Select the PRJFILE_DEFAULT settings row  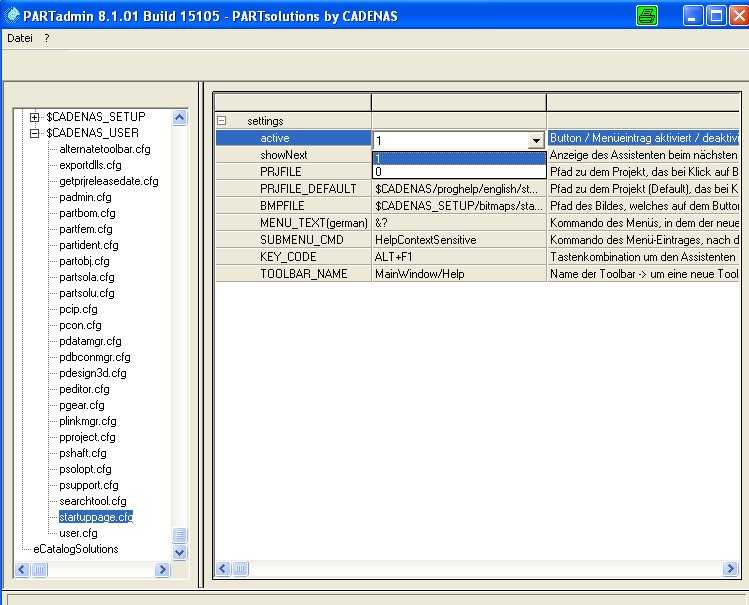(477, 189)
